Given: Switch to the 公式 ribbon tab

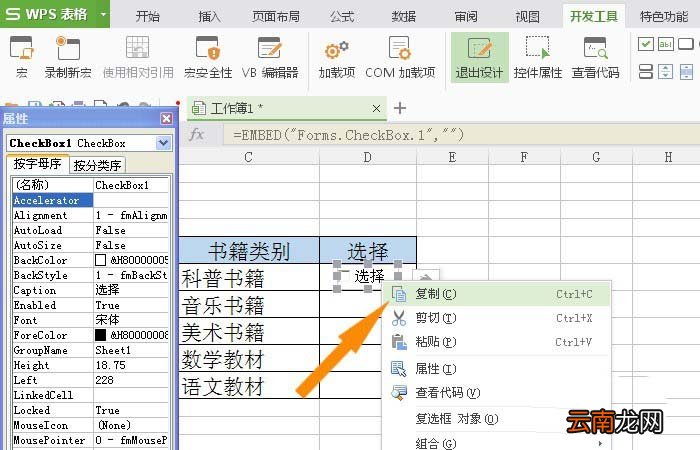Looking at the screenshot, I should pos(342,17).
